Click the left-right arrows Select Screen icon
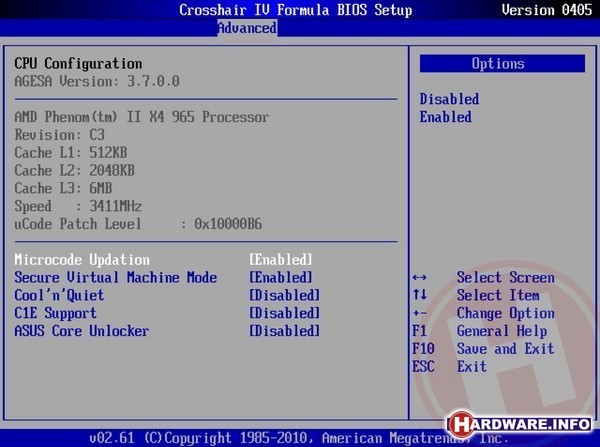This screenshot has width=600, height=447. (x=420, y=277)
